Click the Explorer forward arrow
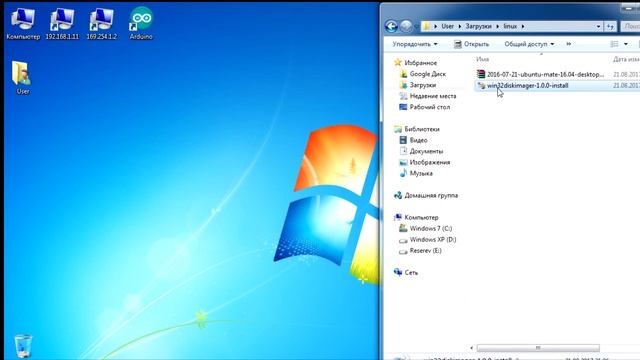Viewport: 640px width, 360px height. (x=406, y=26)
